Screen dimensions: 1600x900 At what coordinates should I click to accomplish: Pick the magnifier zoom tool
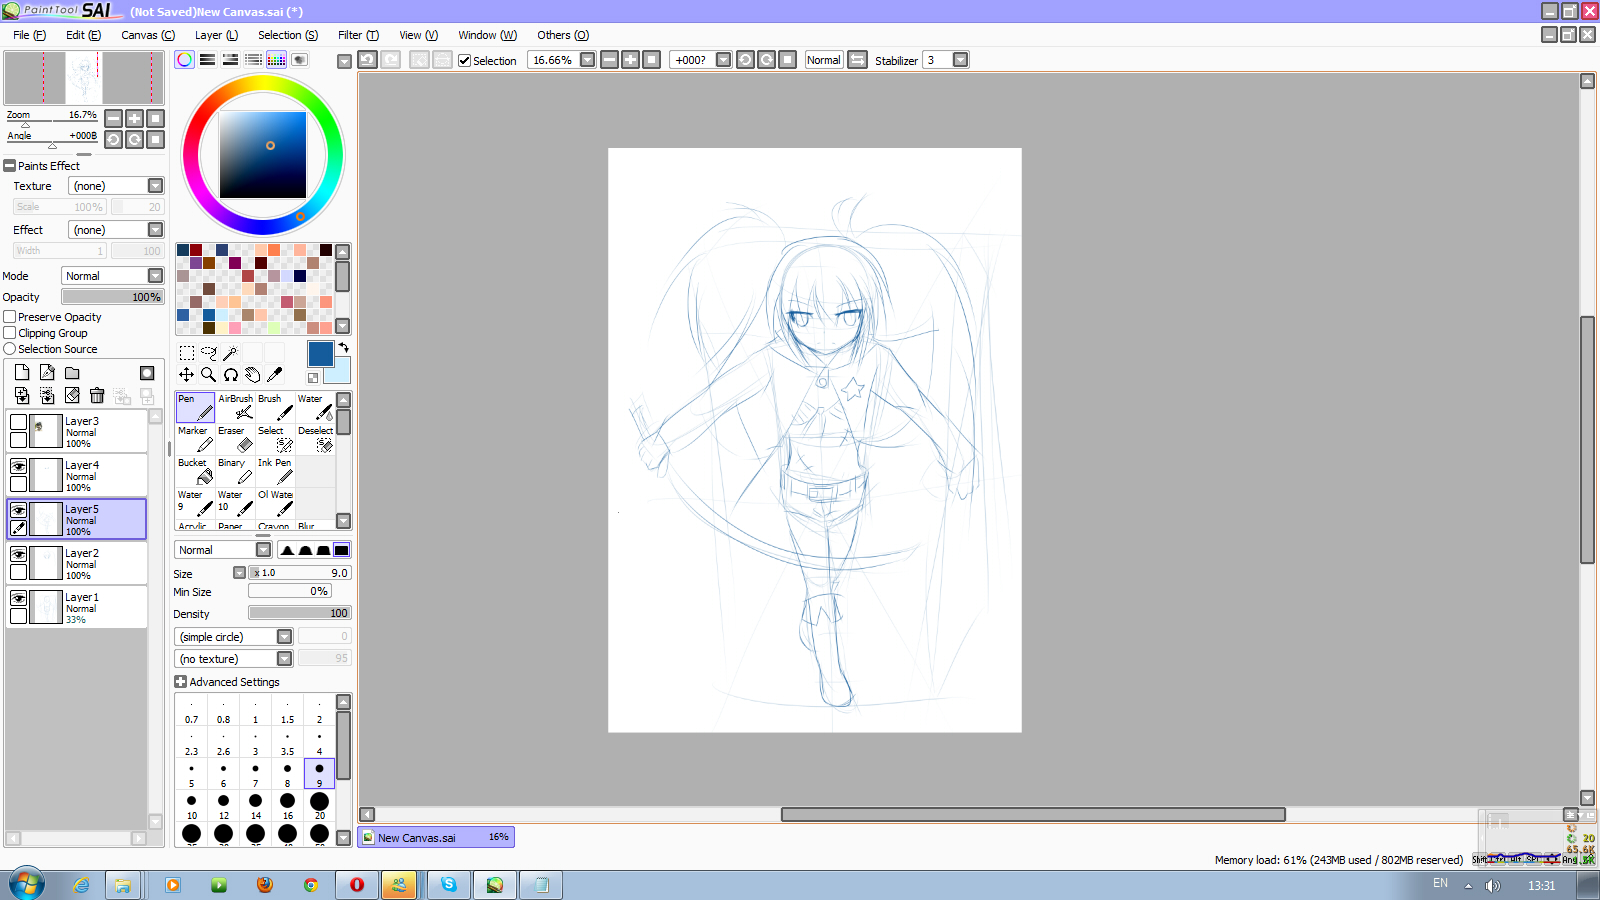(209, 375)
